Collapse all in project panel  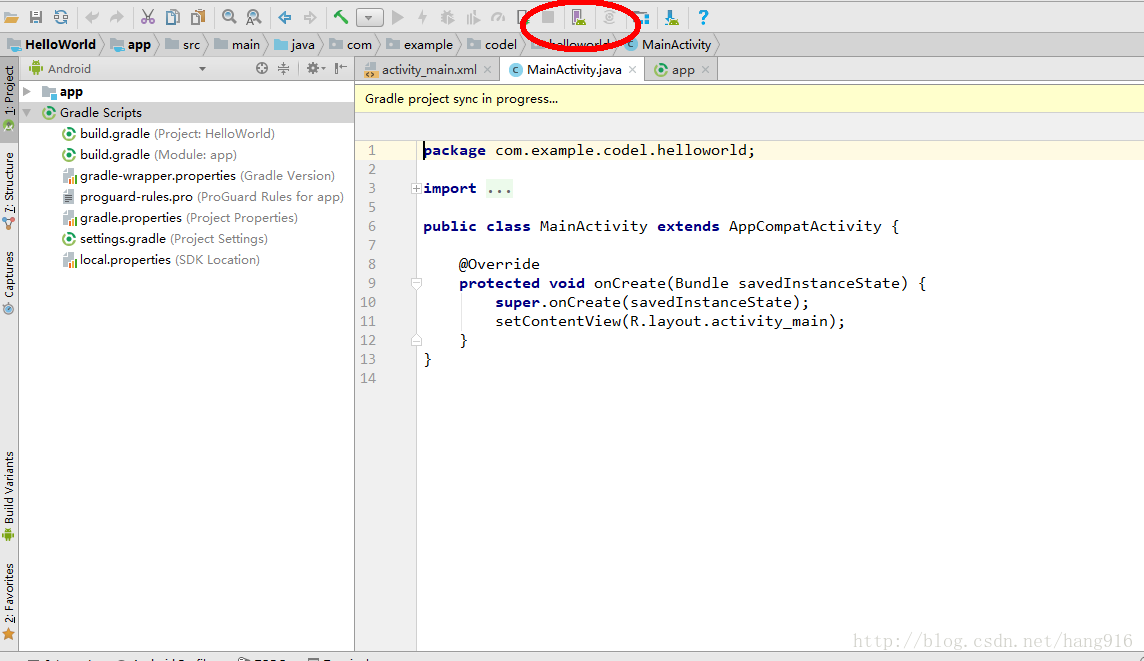(x=284, y=69)
